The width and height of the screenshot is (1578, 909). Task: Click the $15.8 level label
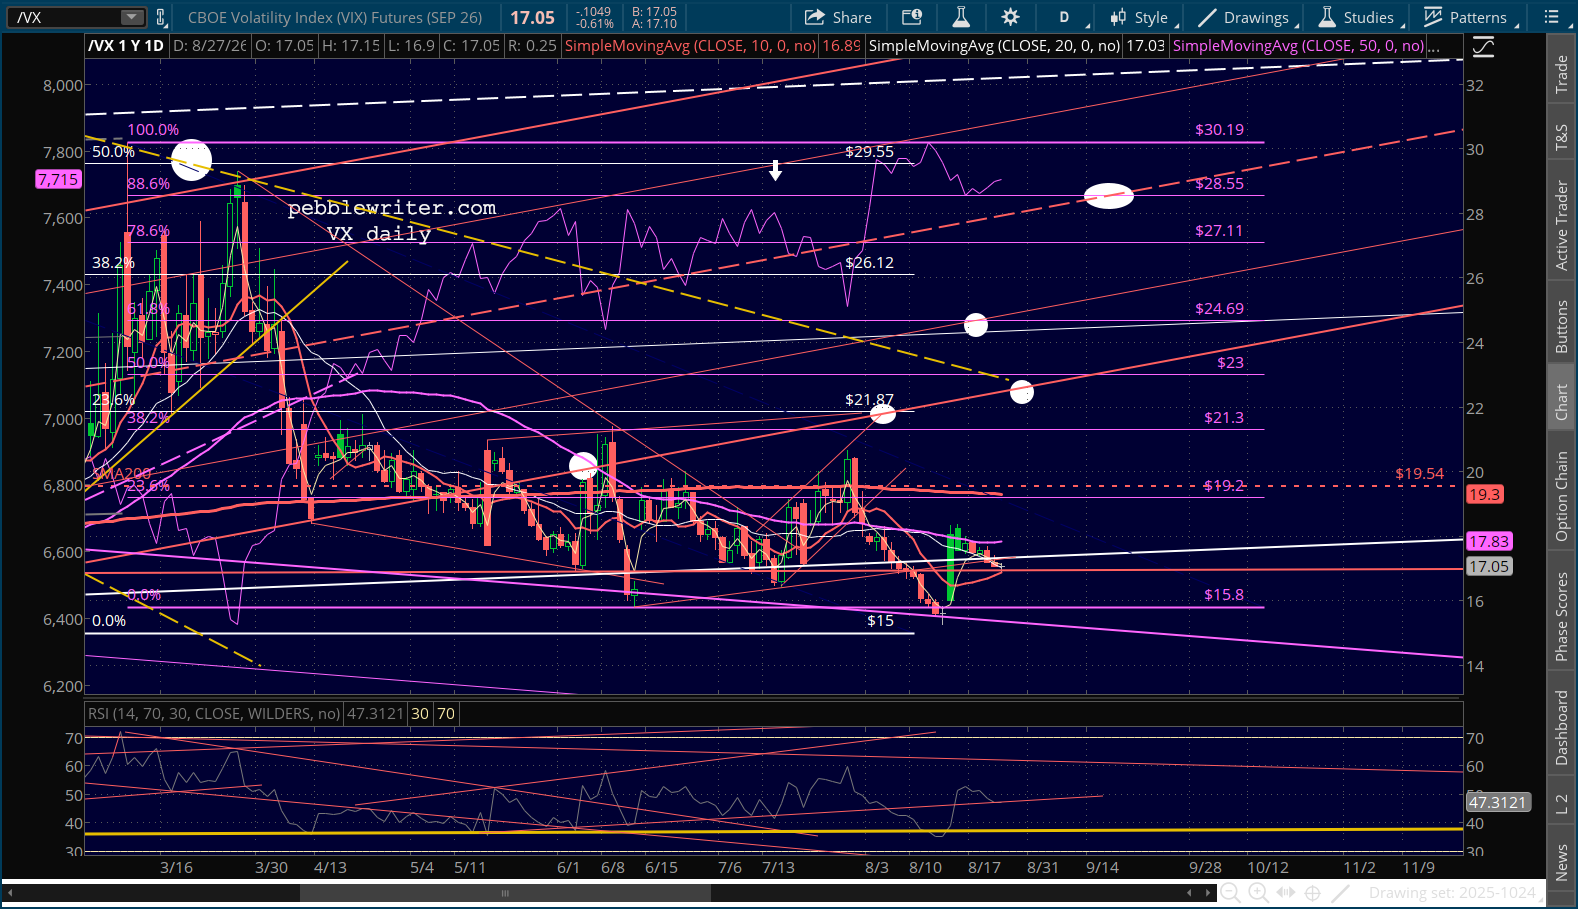pyautogui.click(x=1224, y=595)
